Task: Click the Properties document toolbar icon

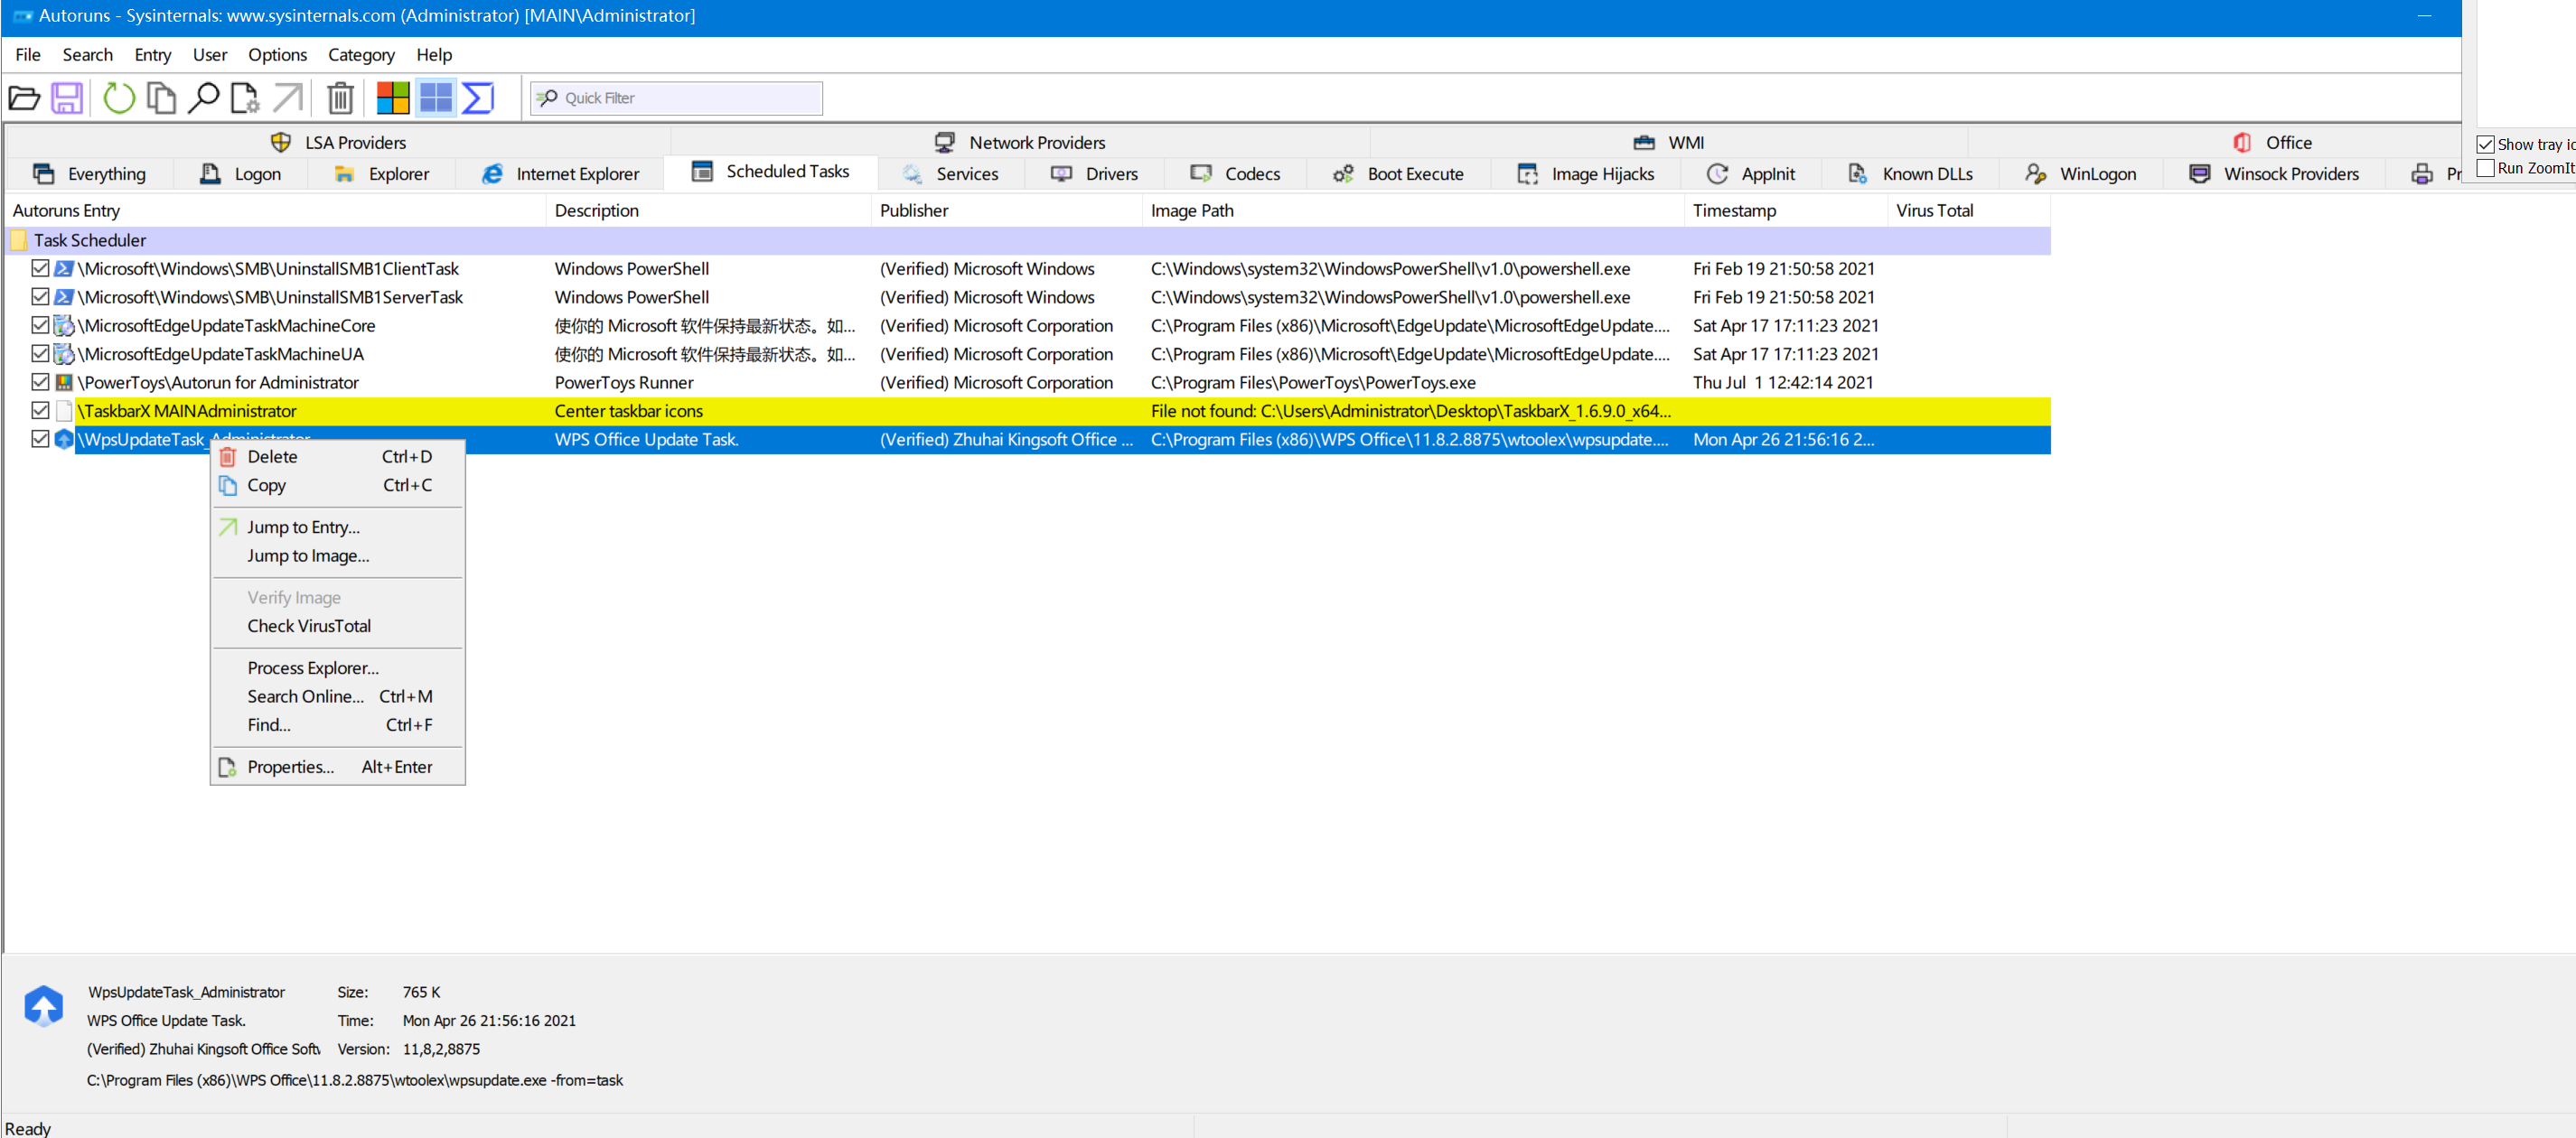Action: coord(245,98)
